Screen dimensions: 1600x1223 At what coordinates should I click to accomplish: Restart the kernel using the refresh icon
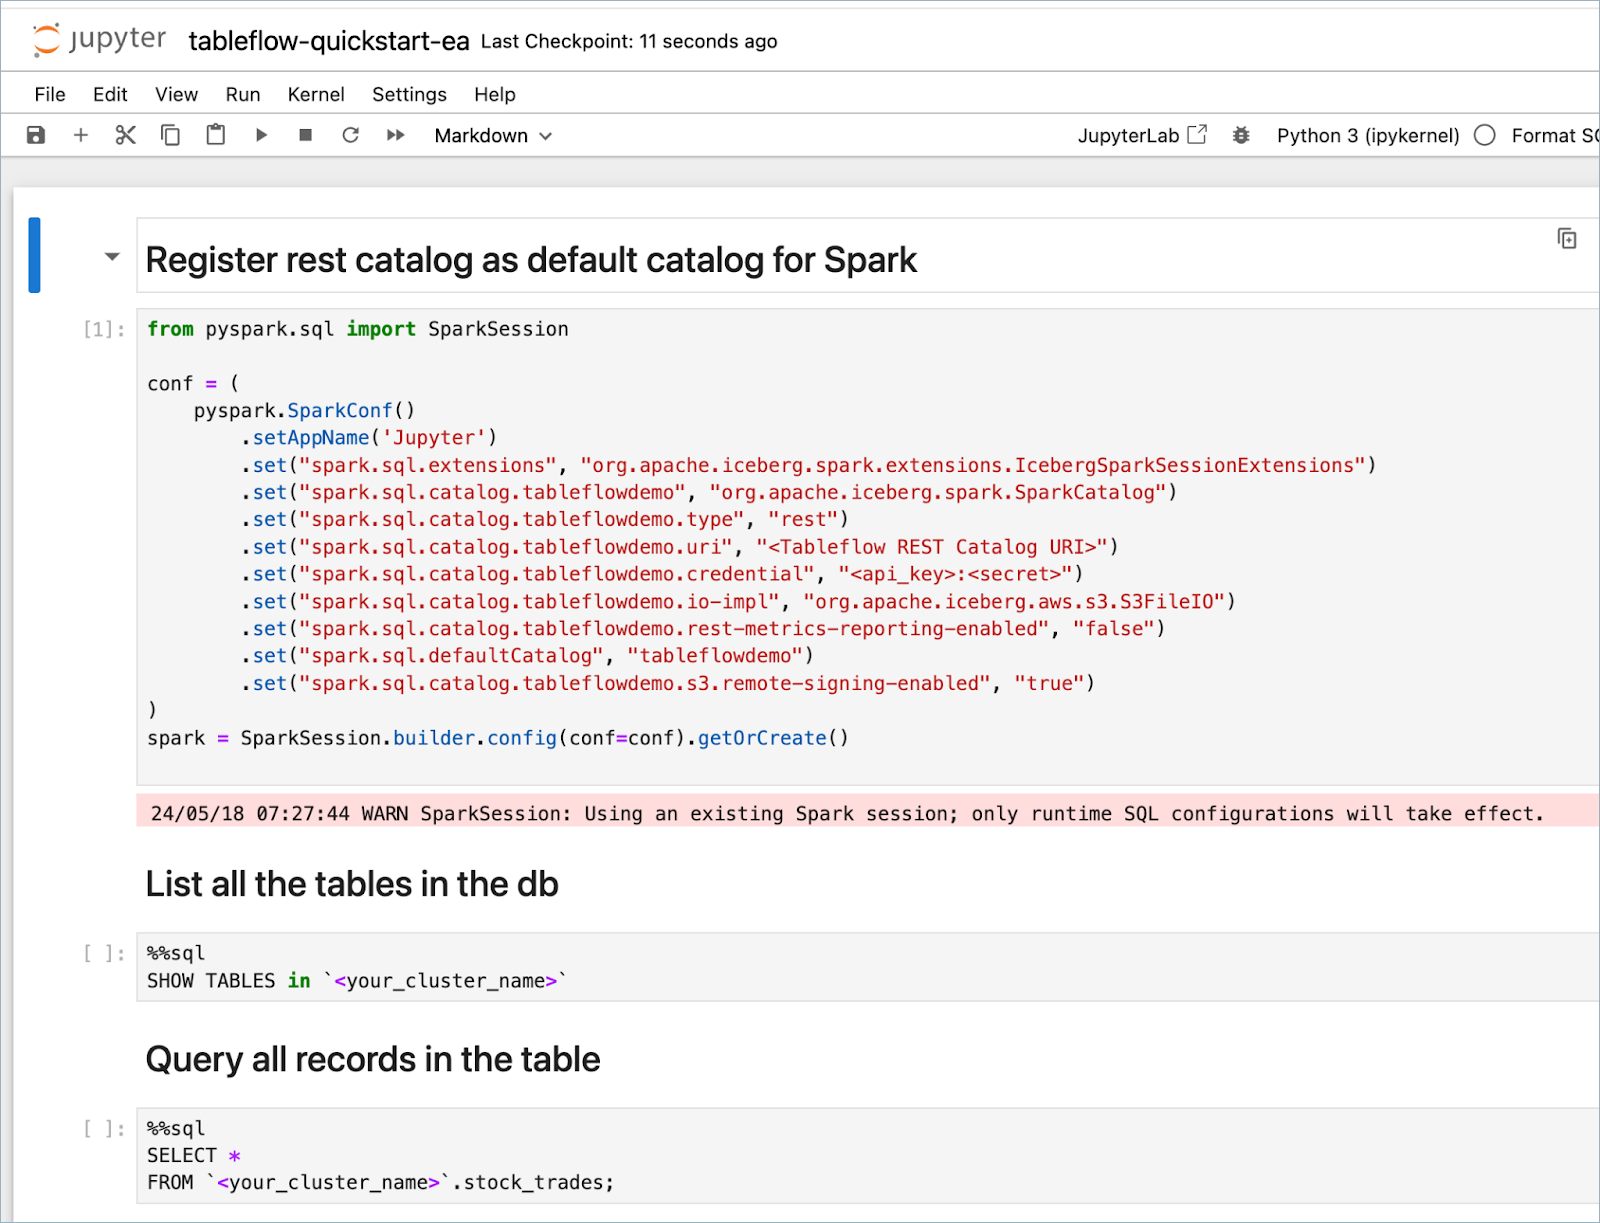pos(350,135)
